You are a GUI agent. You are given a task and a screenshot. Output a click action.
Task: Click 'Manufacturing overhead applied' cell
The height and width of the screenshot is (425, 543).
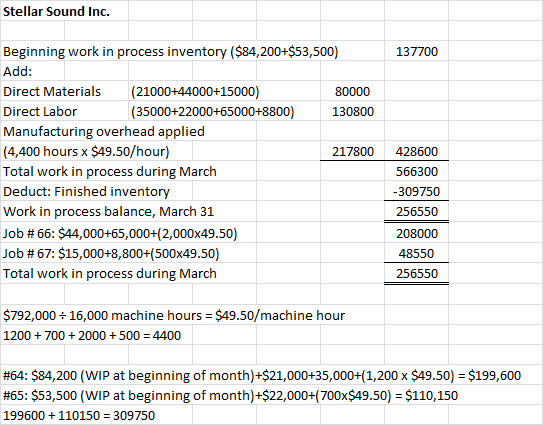(104, 132)
